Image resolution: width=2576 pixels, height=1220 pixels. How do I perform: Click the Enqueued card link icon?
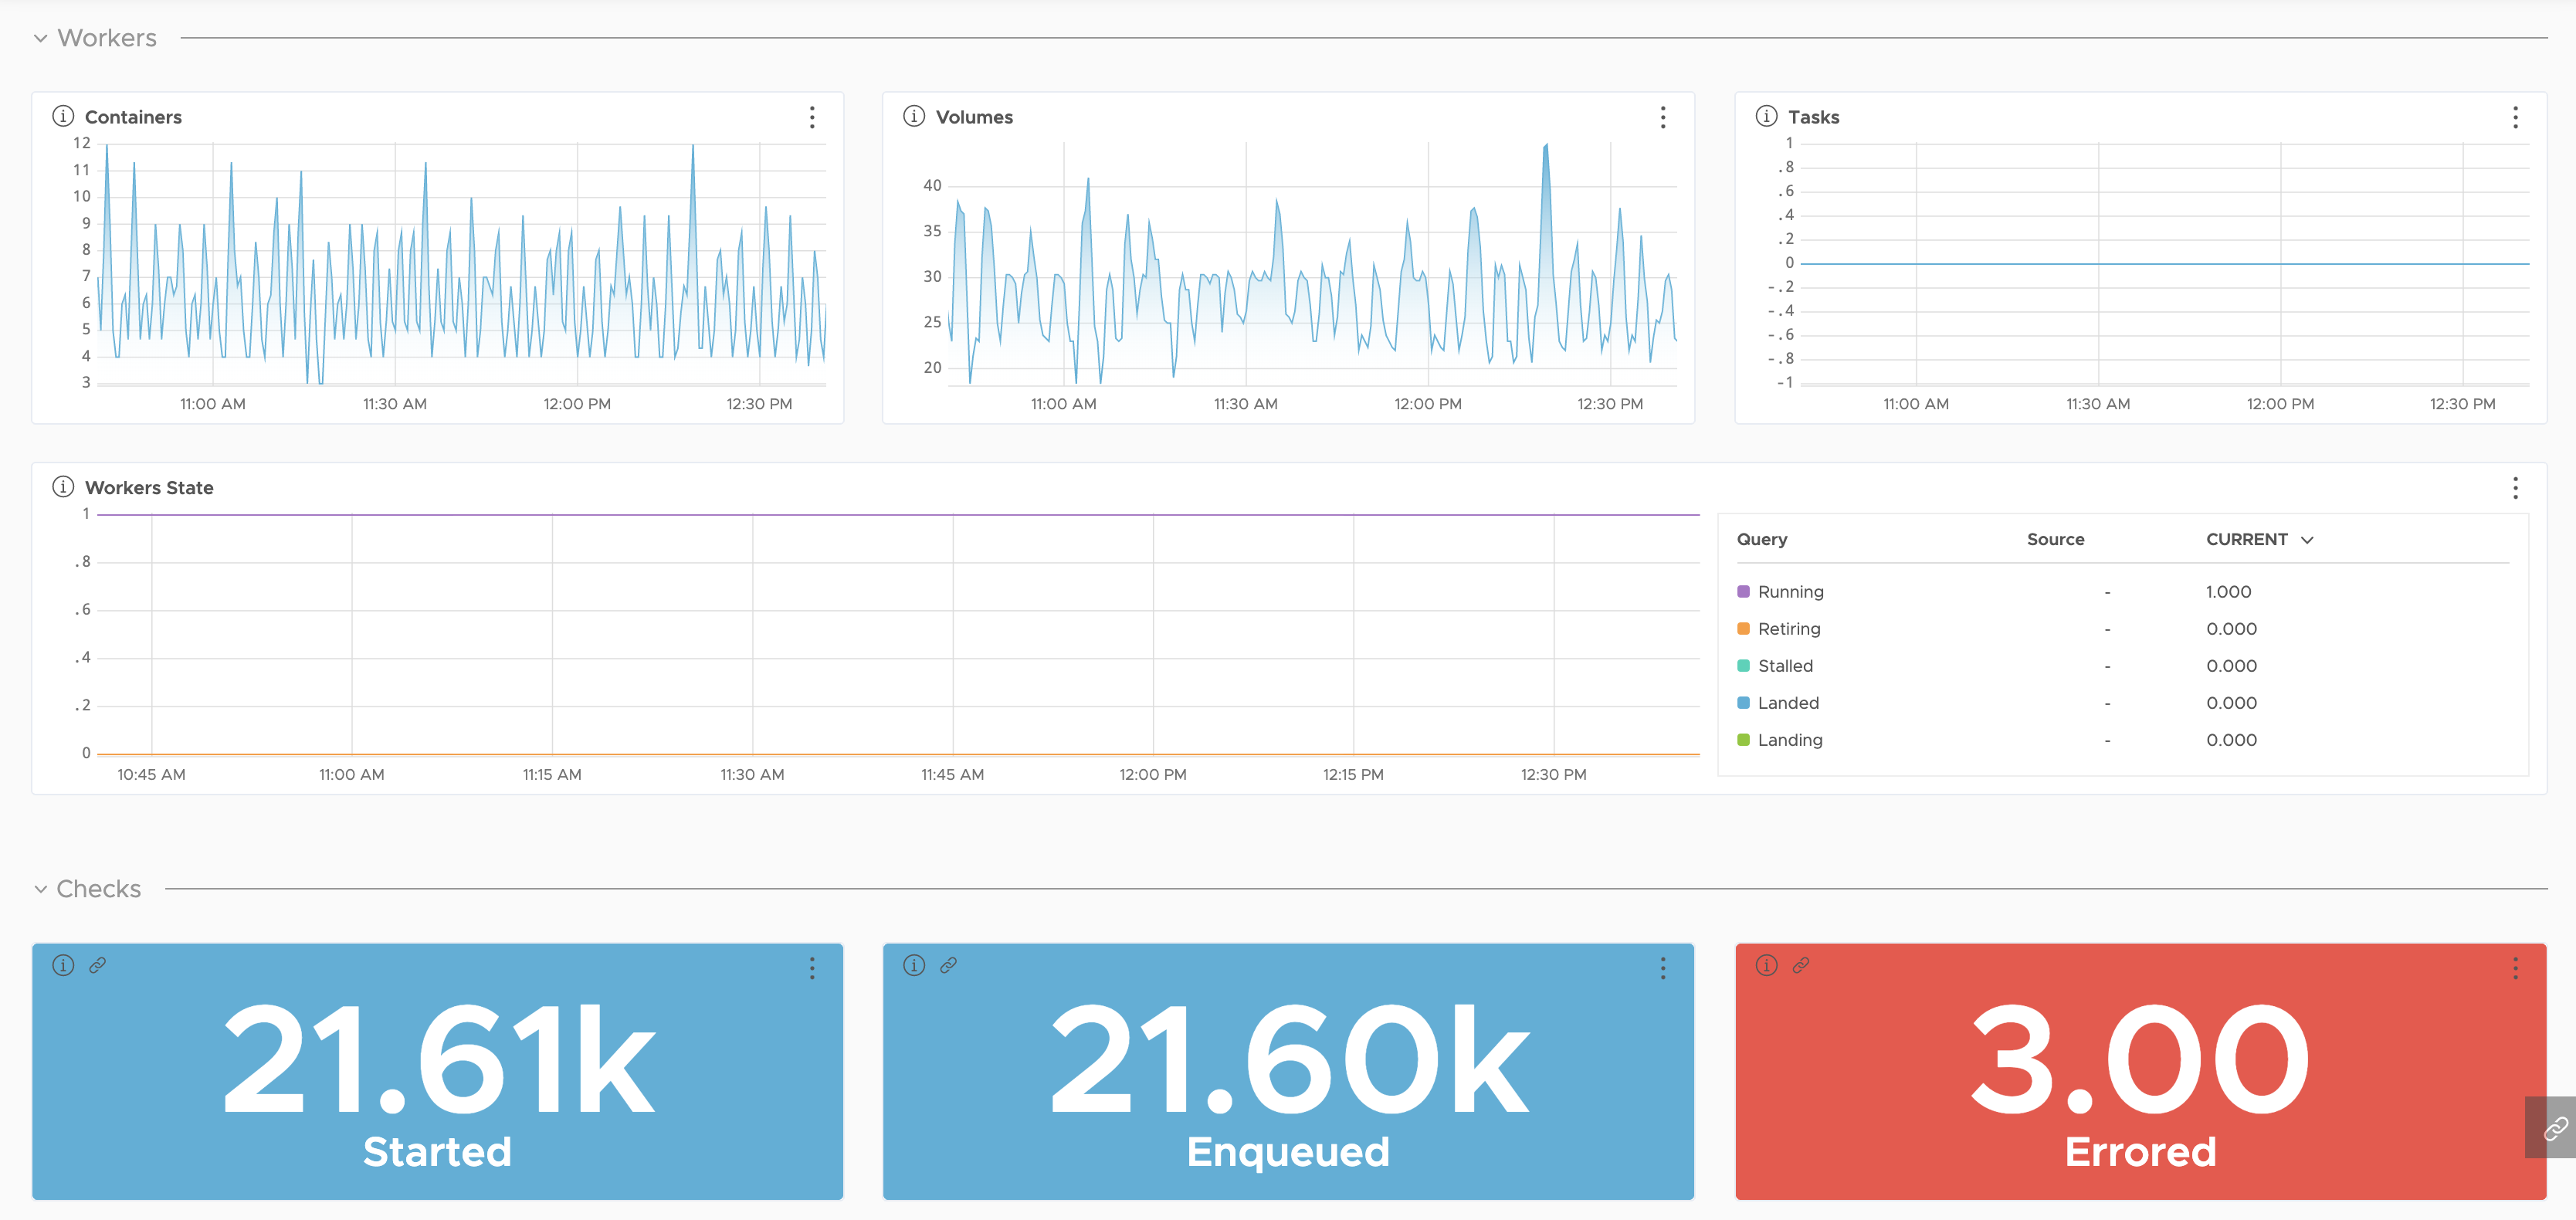(948, 965)
